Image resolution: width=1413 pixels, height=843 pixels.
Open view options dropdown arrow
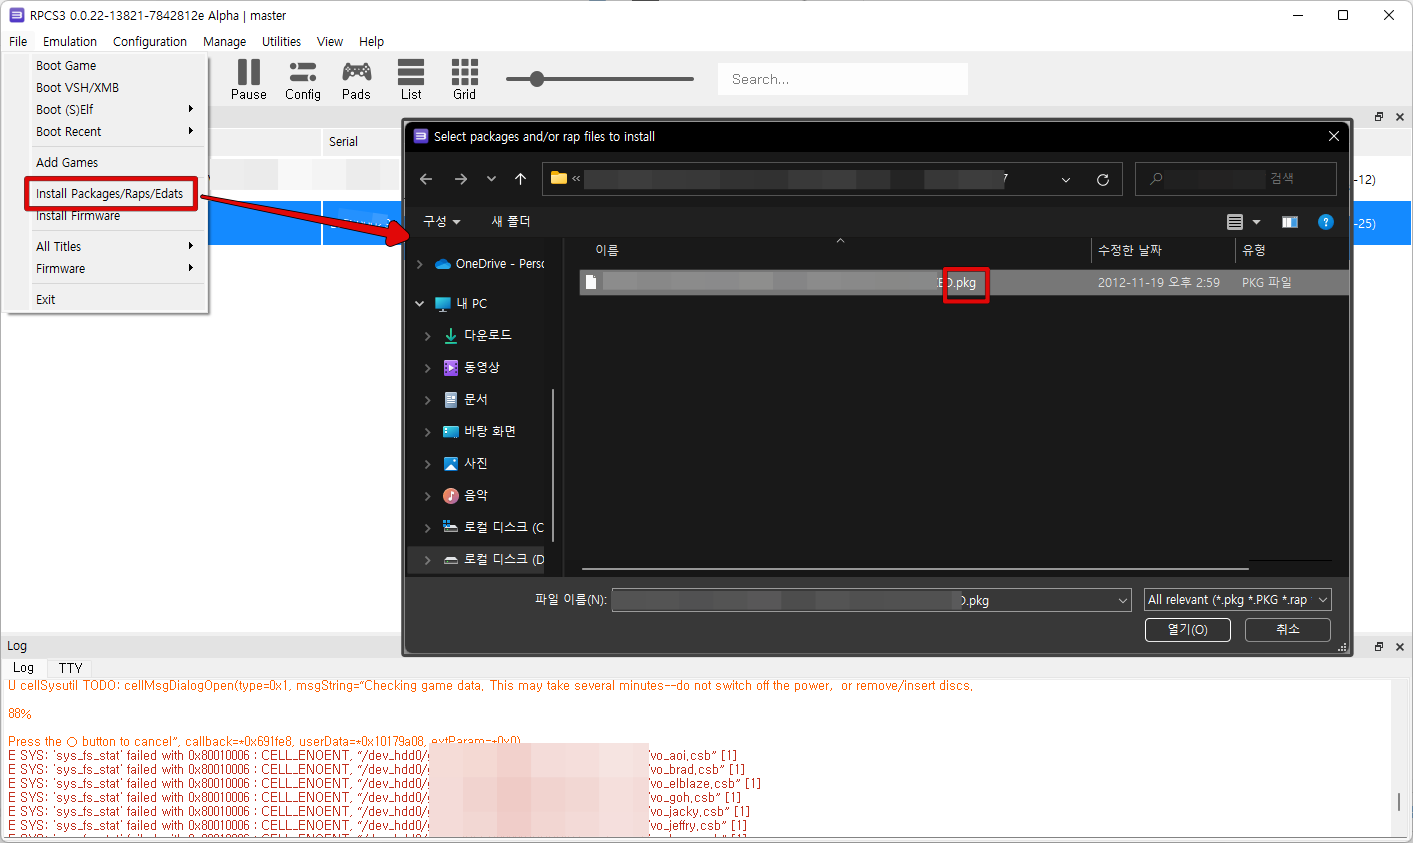pyautogui.click(x=1257, y=222)
